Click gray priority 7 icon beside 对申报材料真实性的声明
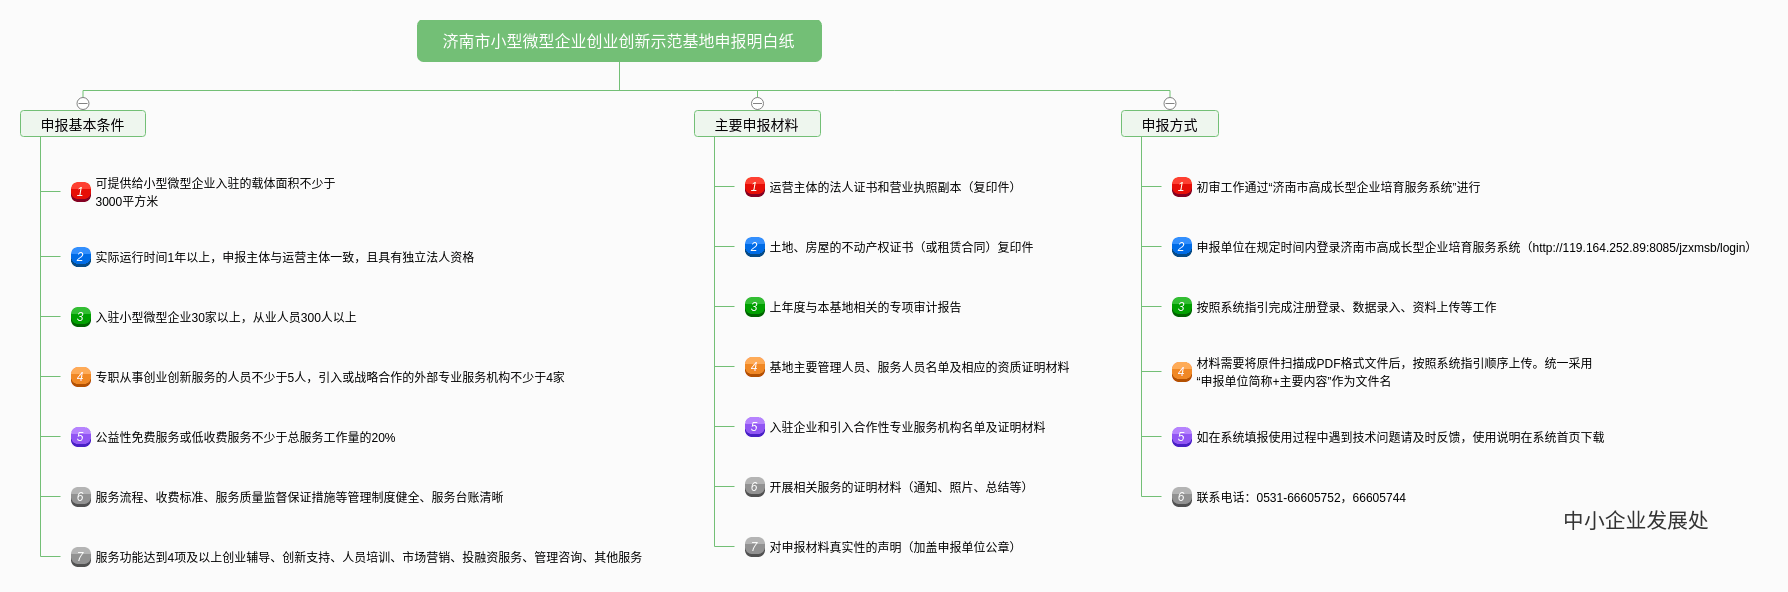The width and height of the screenshot is (1788, 592). [x=755, y=547]
